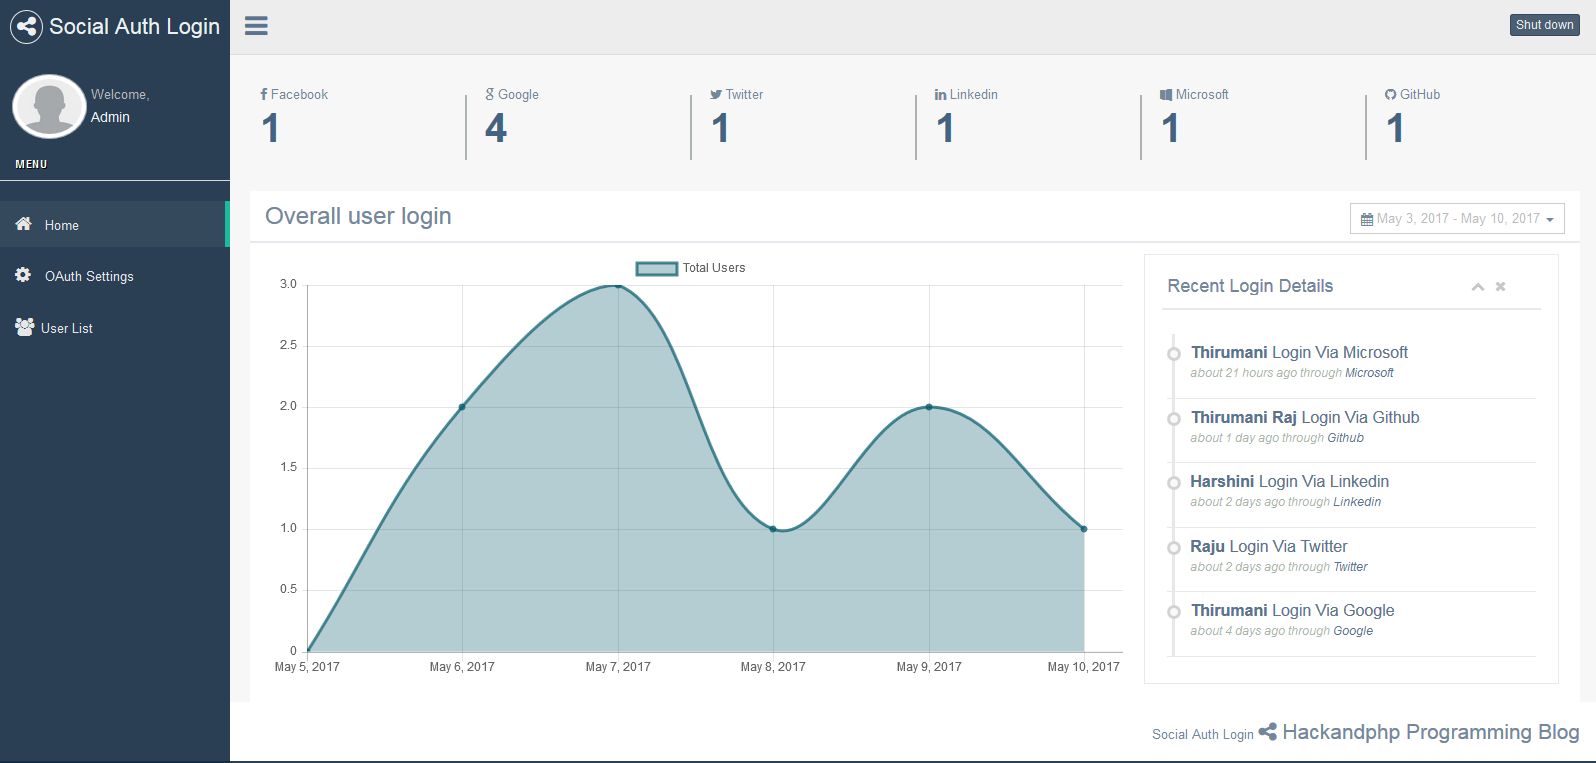Click the Facebook icon in stats row
The image size is (1596, 763).
coord(263,94)
